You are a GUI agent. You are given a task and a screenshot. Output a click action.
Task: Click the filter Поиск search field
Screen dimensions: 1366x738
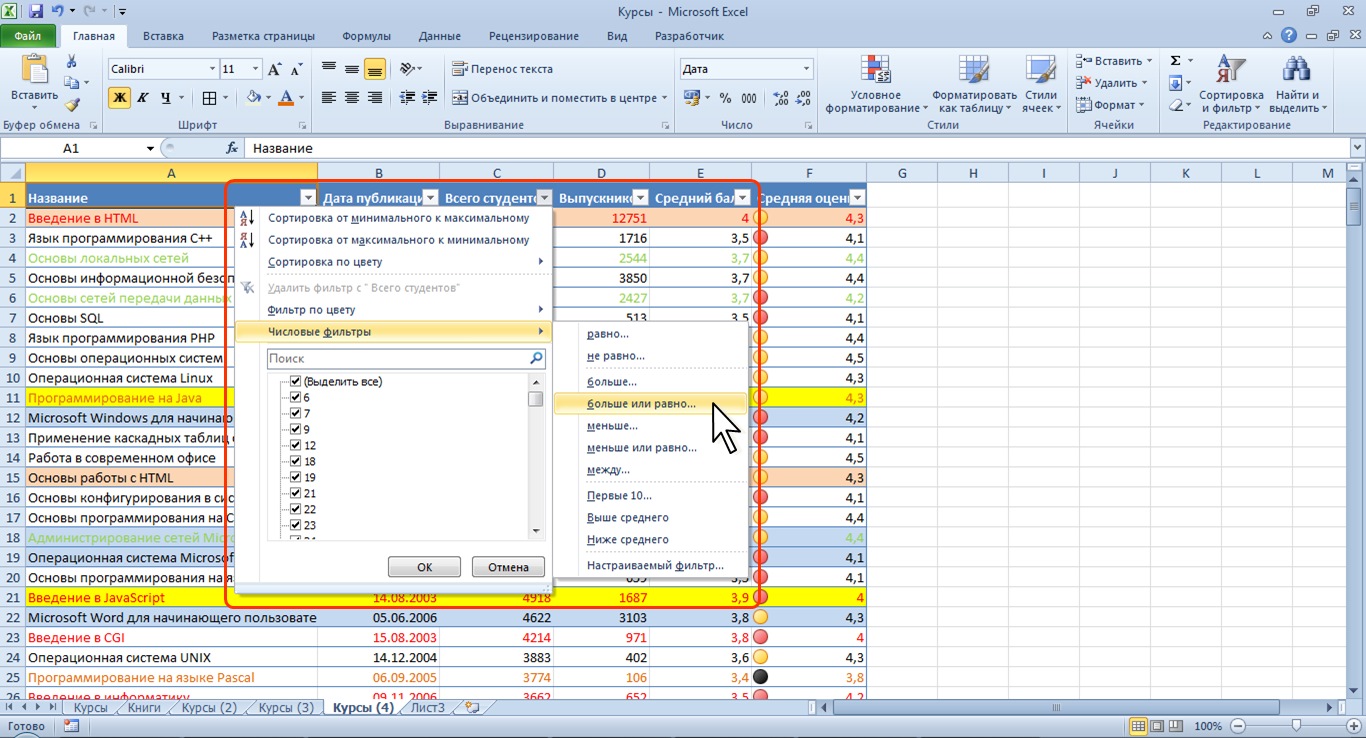[406, 358]
